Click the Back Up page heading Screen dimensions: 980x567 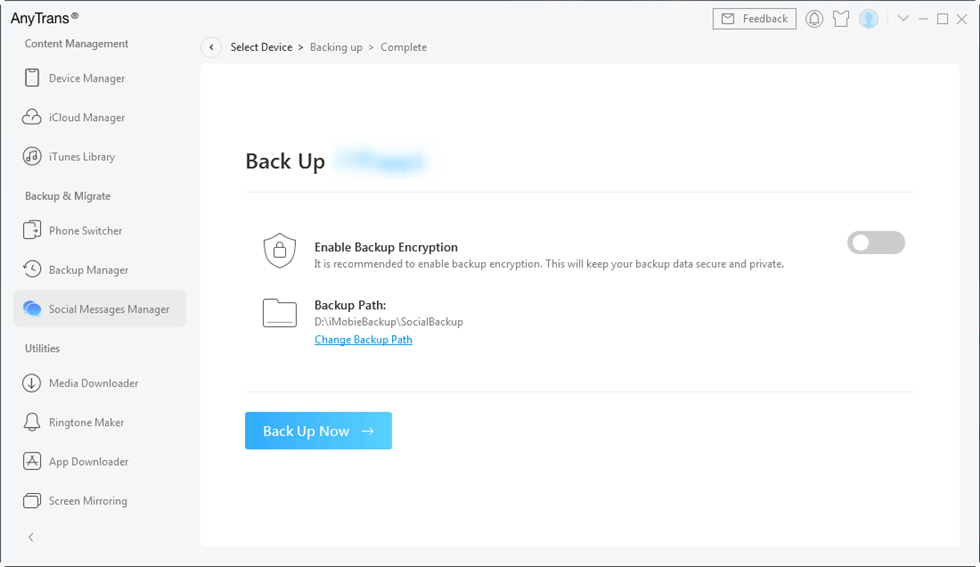click(x=285, y=161)
